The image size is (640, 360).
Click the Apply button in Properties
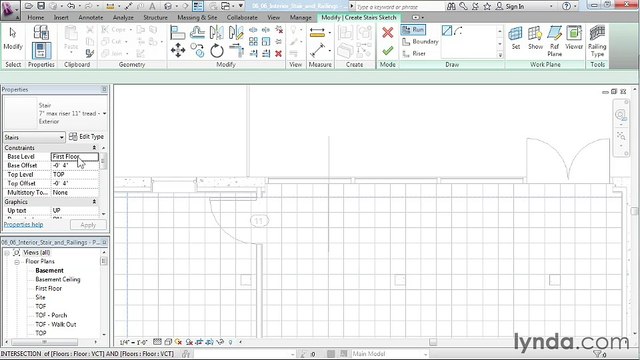coord(88,225)
